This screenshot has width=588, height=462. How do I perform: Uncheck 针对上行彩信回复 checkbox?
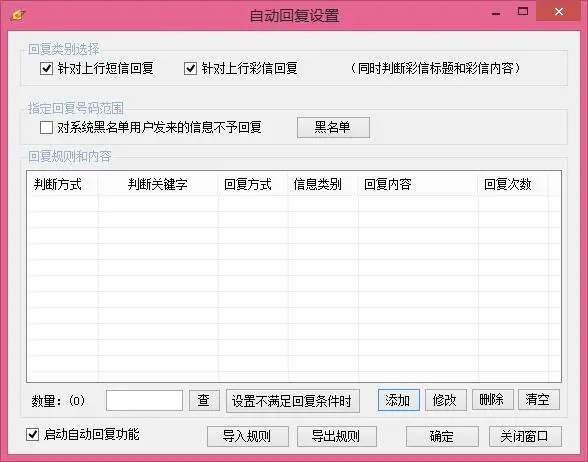(x=190, y=69)
